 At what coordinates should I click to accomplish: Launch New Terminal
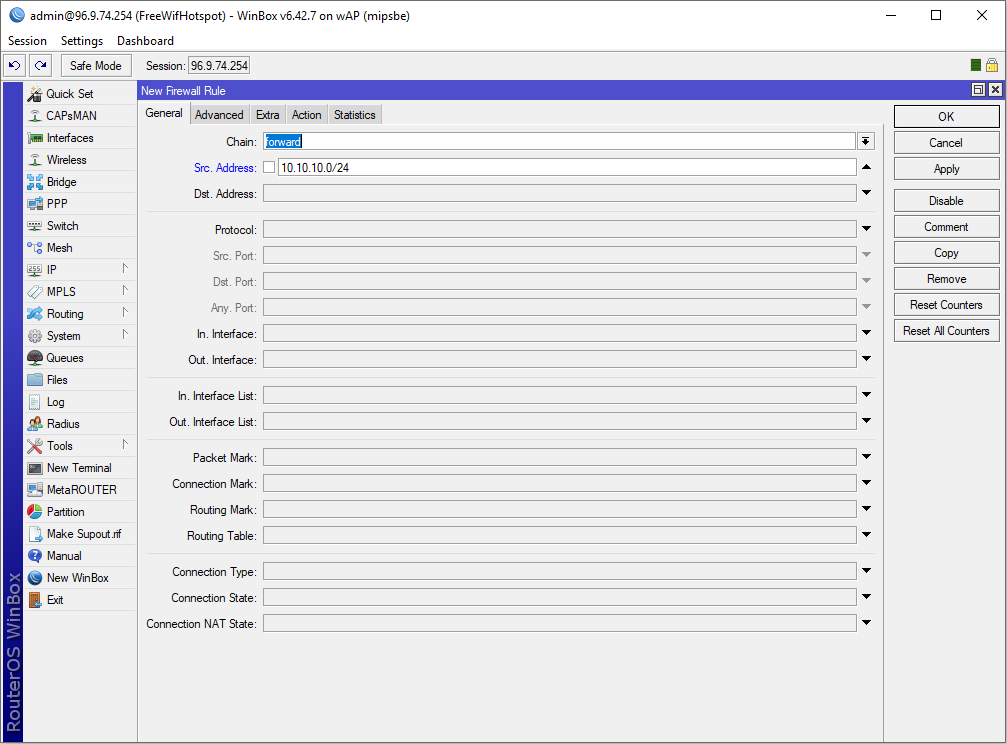click(80, 468)
